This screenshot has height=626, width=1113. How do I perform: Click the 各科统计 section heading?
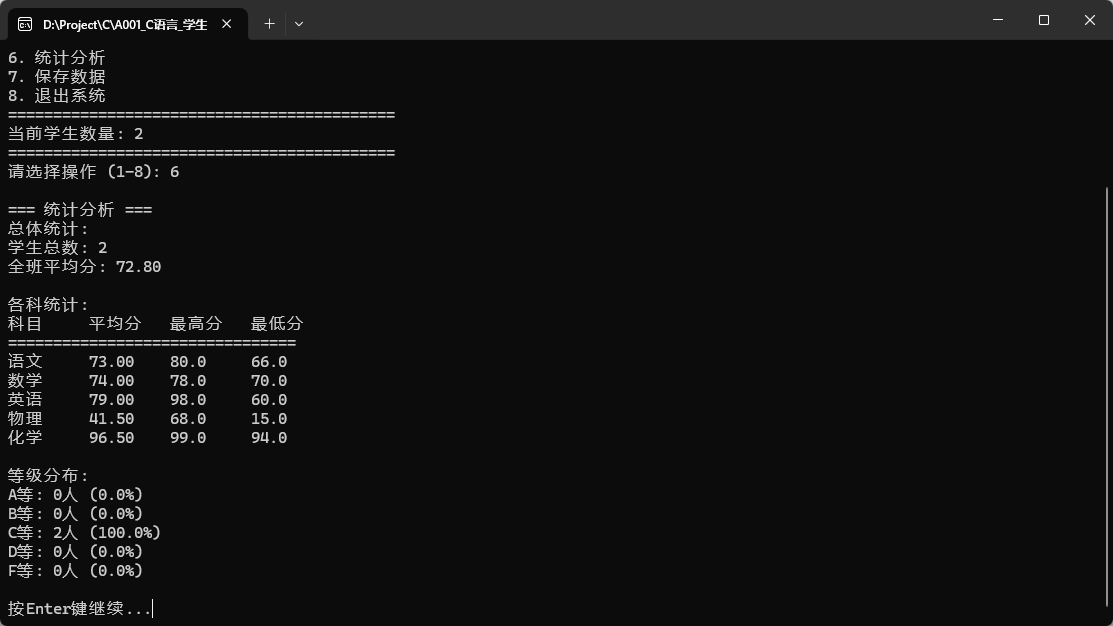click(44, 304)
